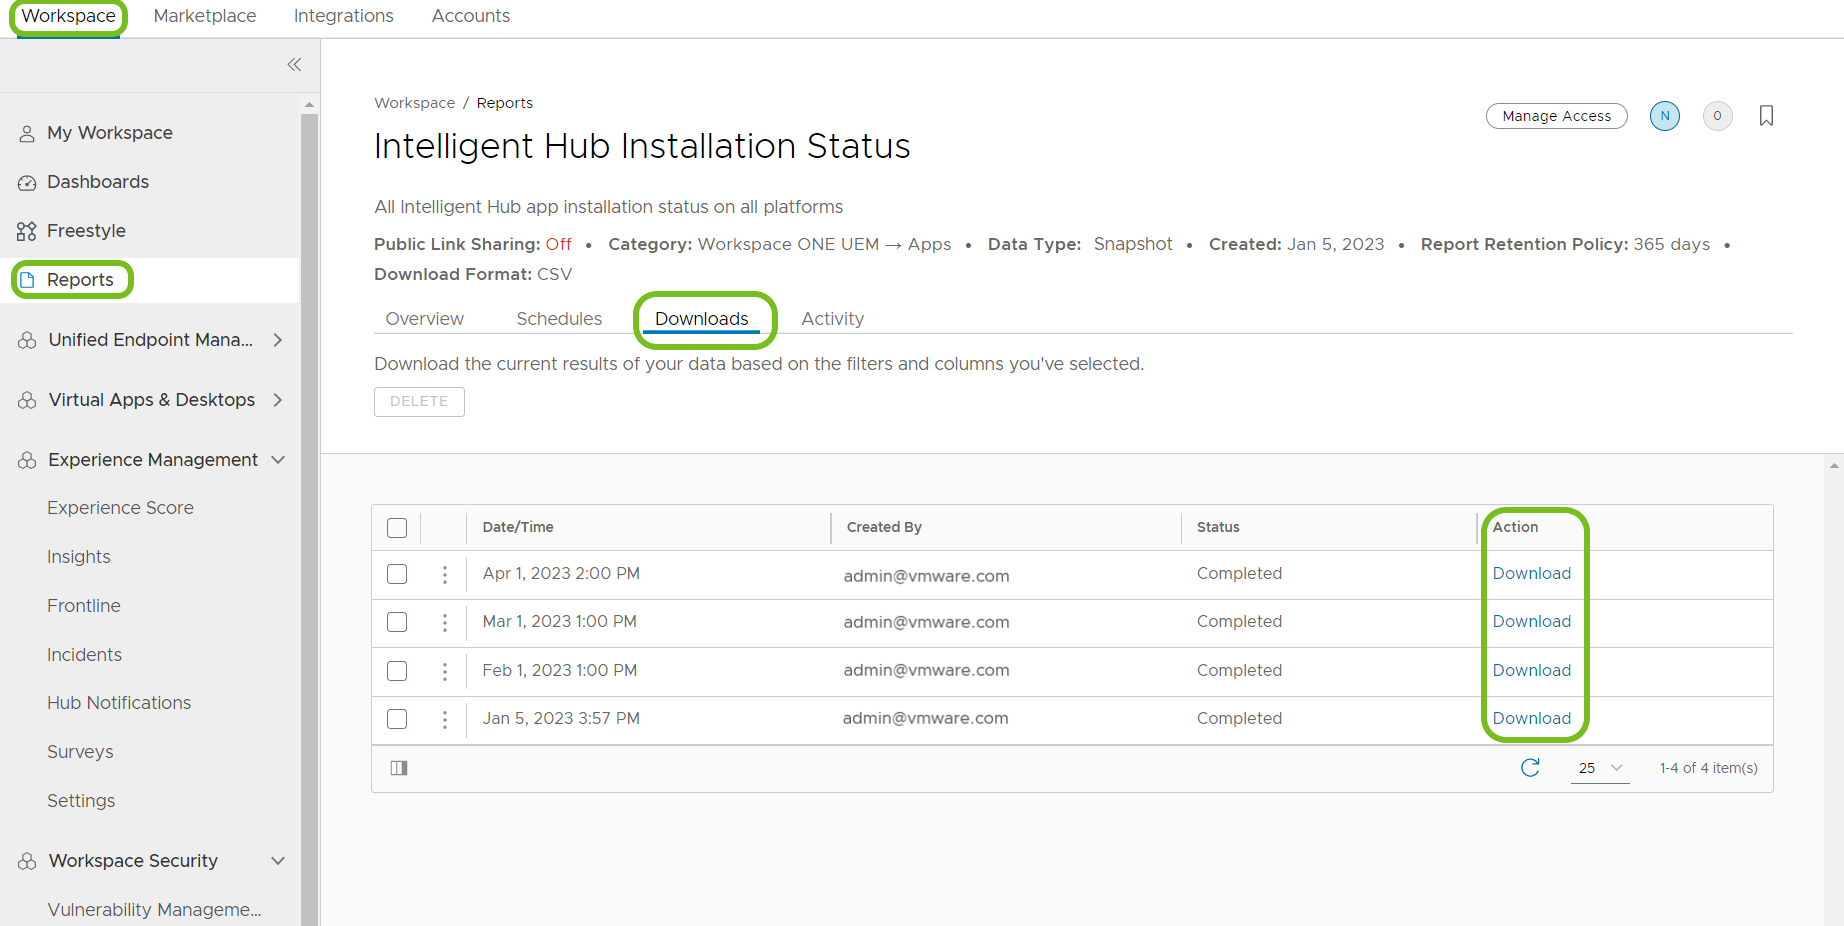Download the Feb 1, 2023 report

1531,670
